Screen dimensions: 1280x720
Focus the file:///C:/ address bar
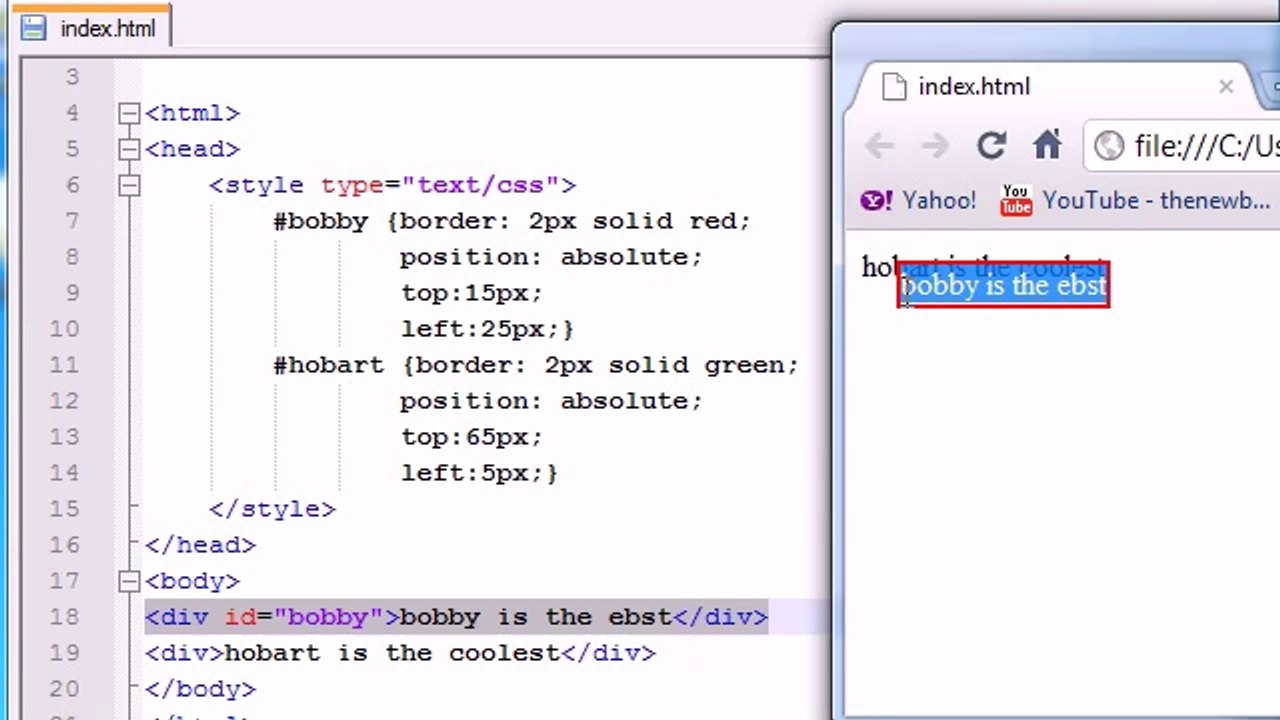(x=1182, y=146)
